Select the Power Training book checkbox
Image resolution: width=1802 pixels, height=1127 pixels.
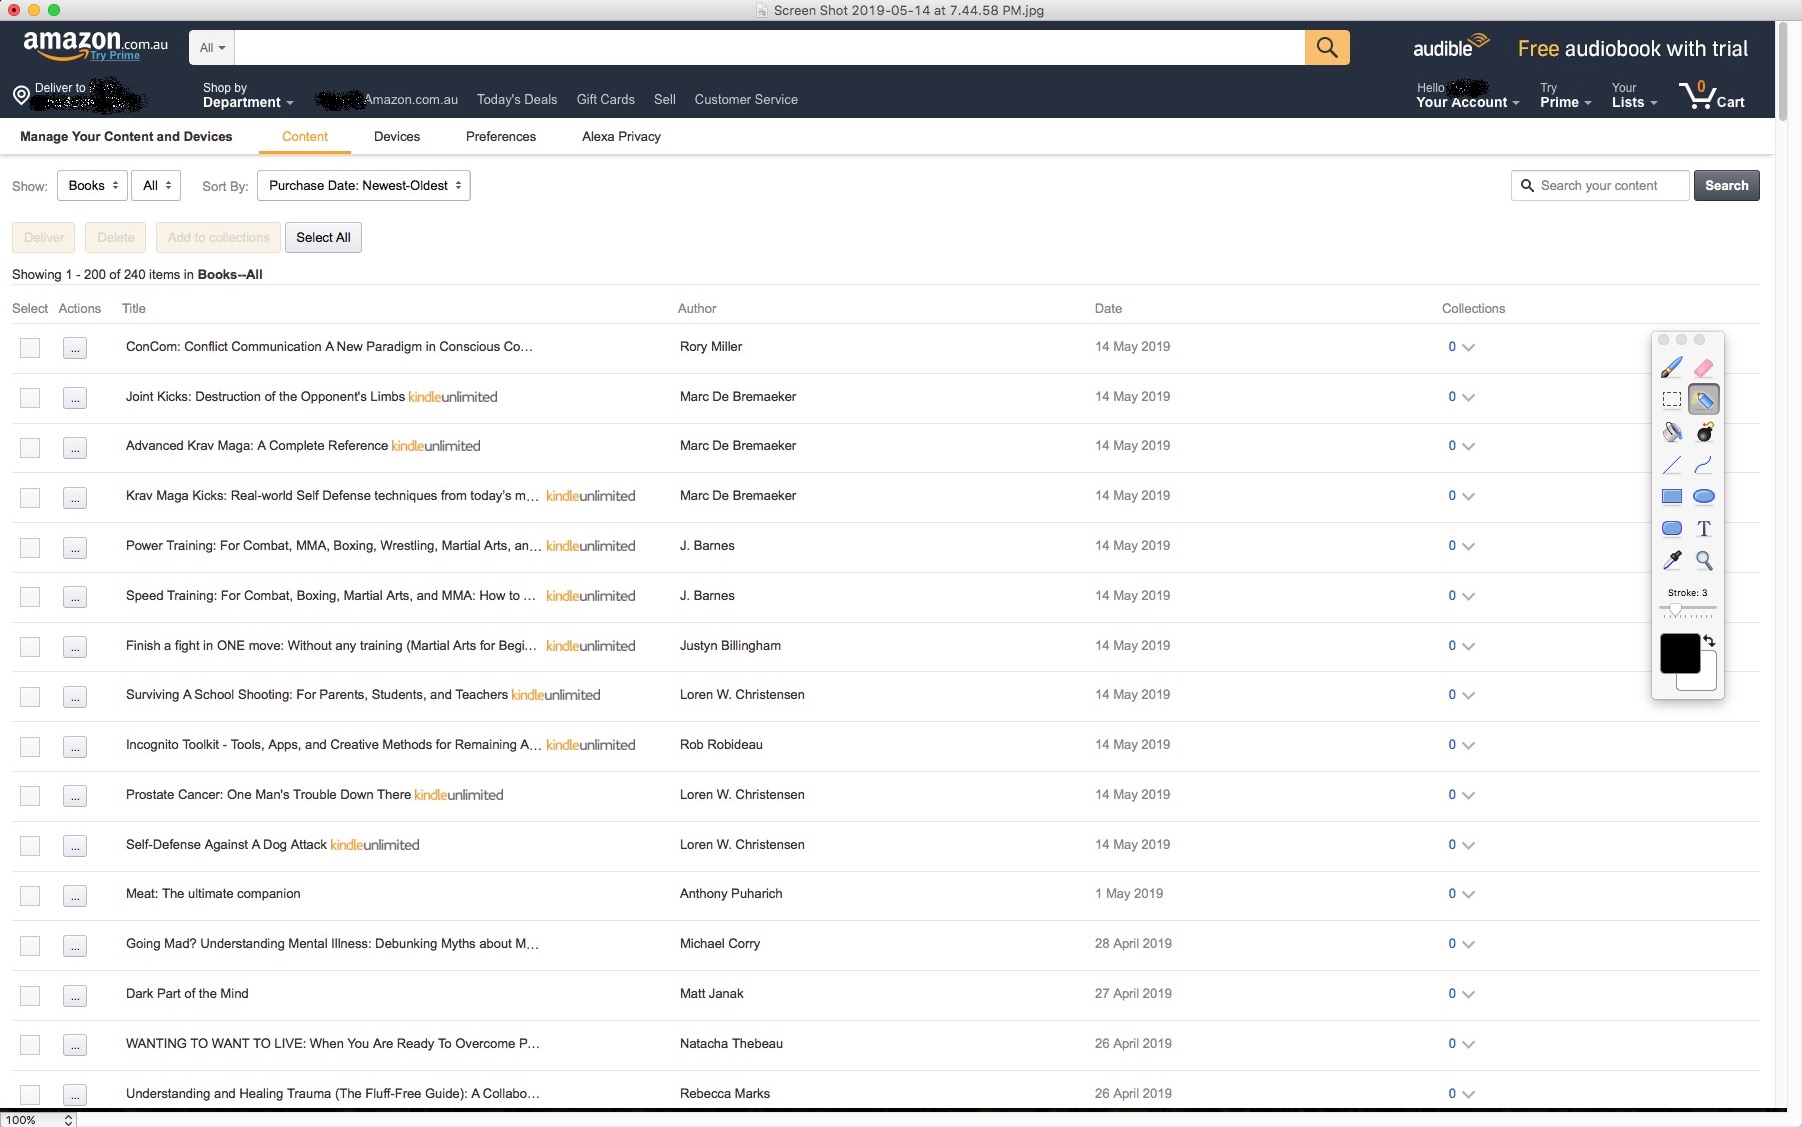click(30, 547)
